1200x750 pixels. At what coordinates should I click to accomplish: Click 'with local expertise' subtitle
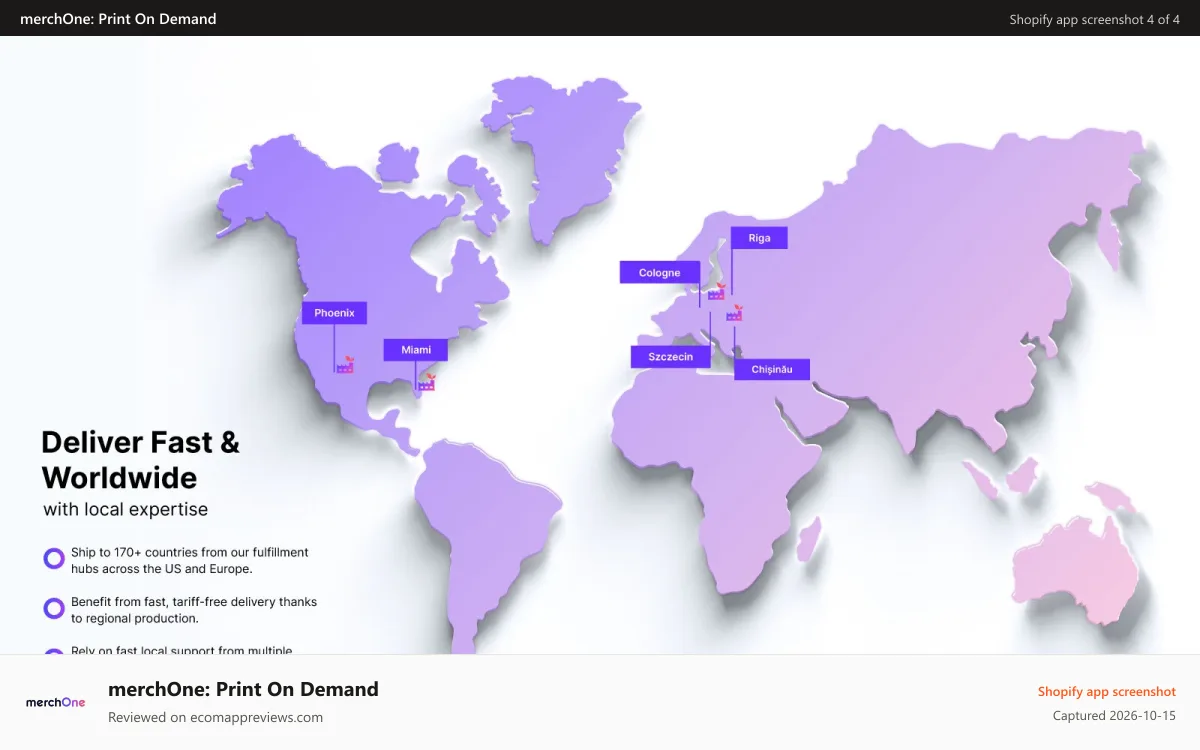[x=126, y=509]
